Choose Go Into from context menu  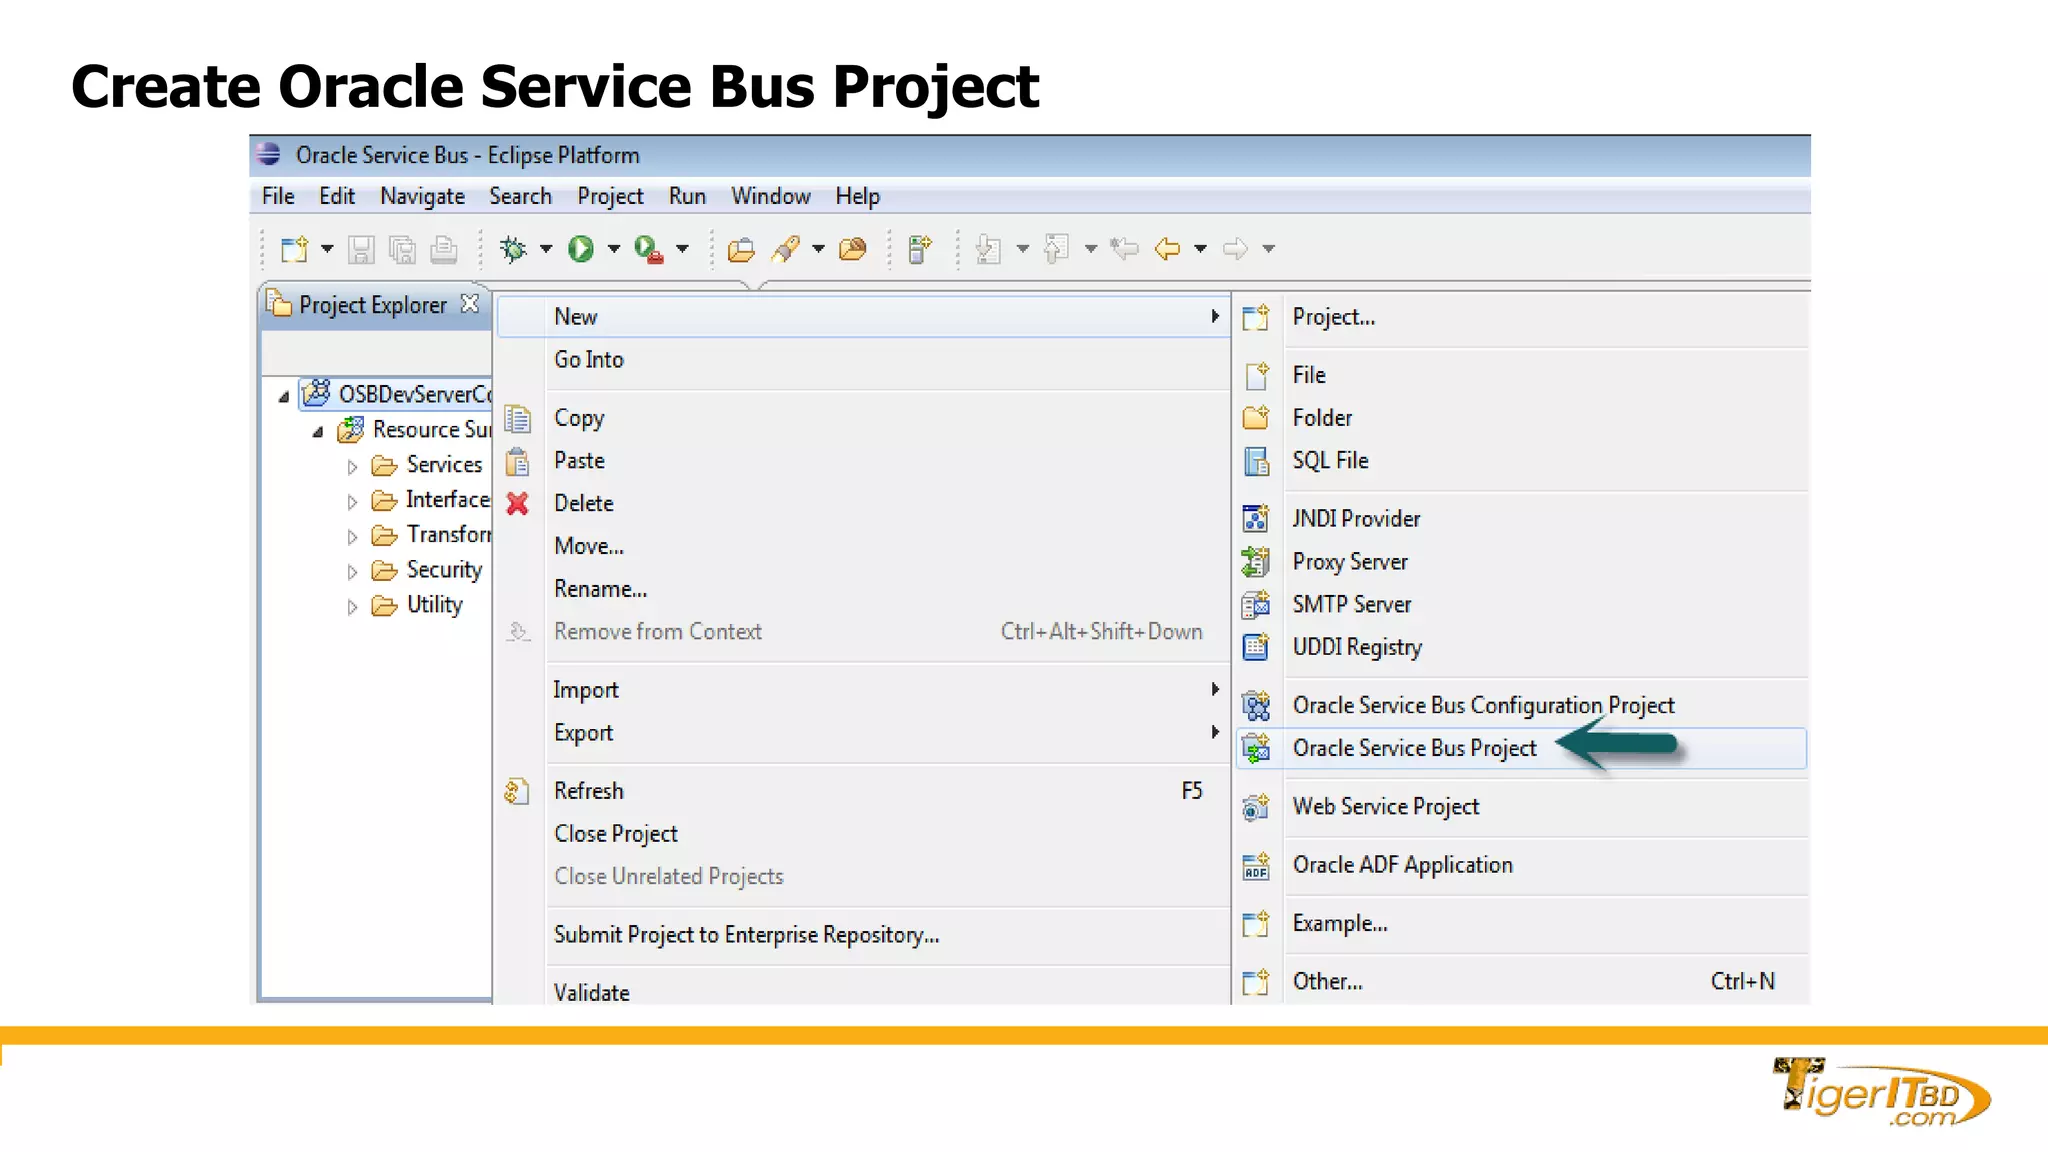pos(863,360)
